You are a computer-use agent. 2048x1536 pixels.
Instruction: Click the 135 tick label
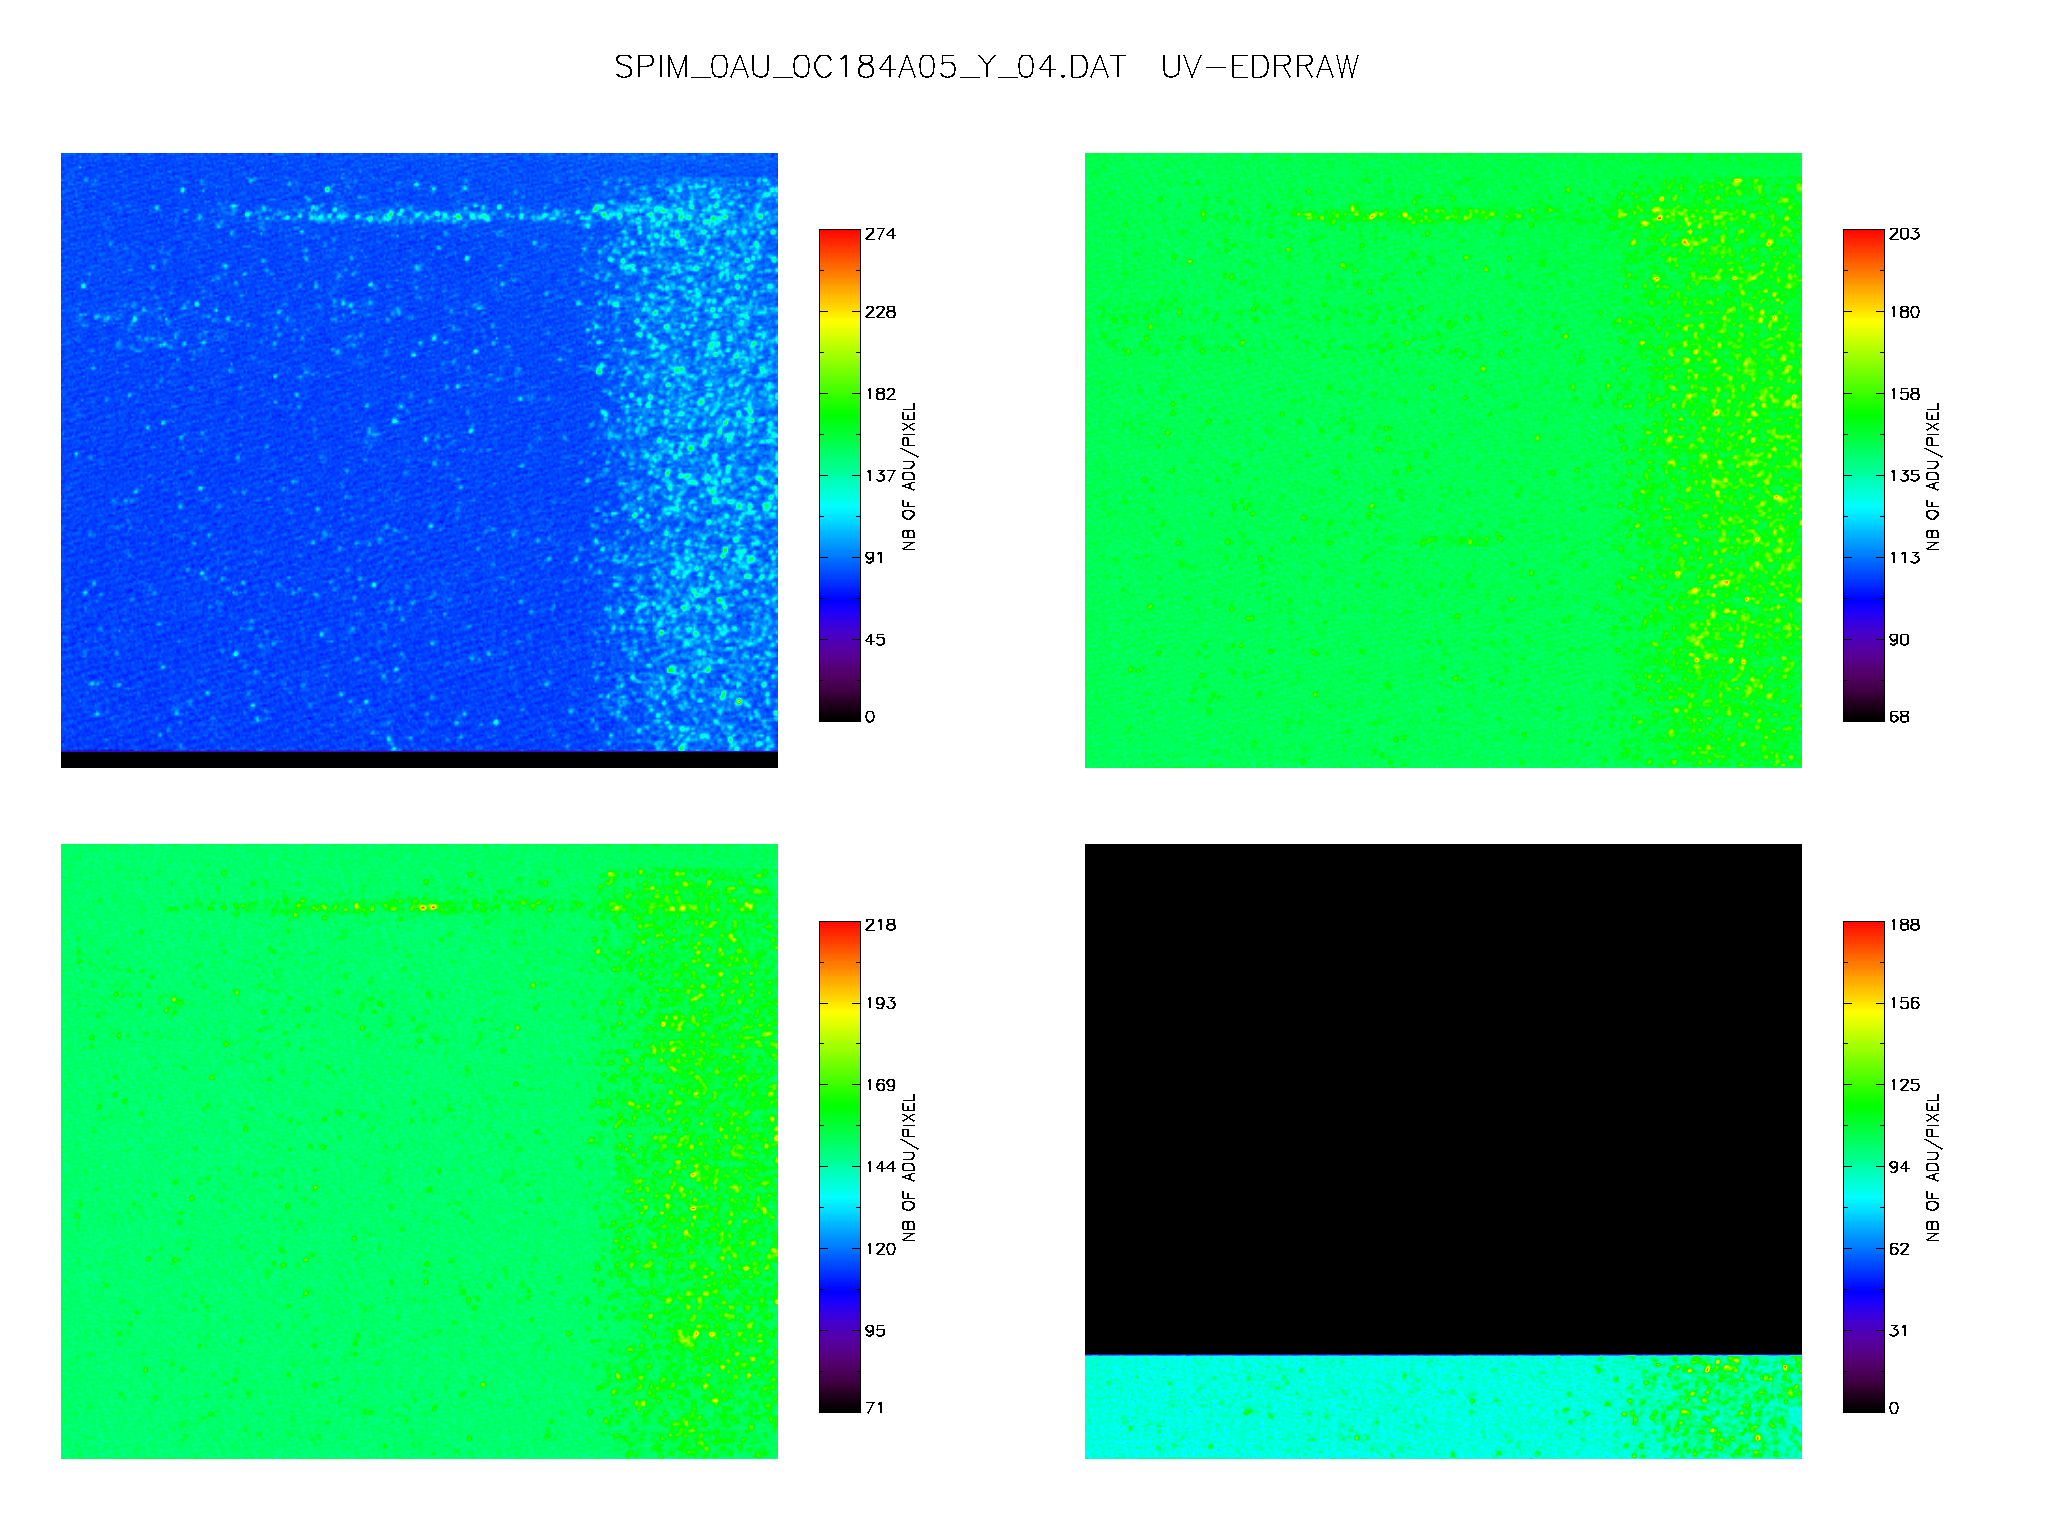1905,476
